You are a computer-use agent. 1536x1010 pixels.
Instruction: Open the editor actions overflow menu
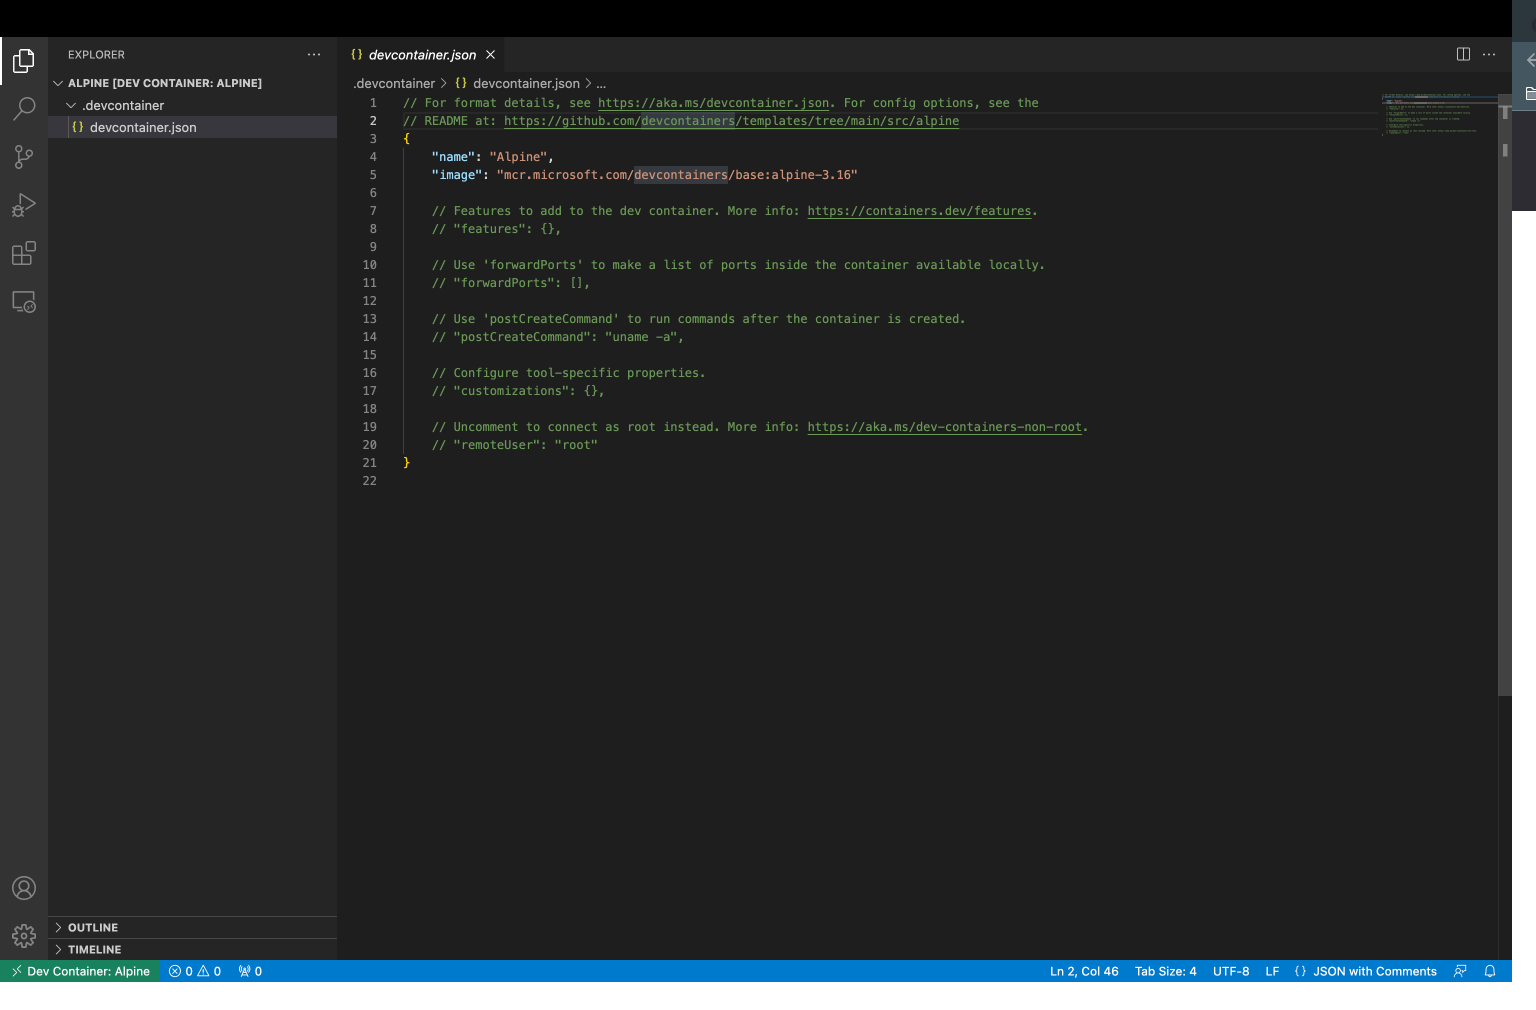pos(1488,54)
